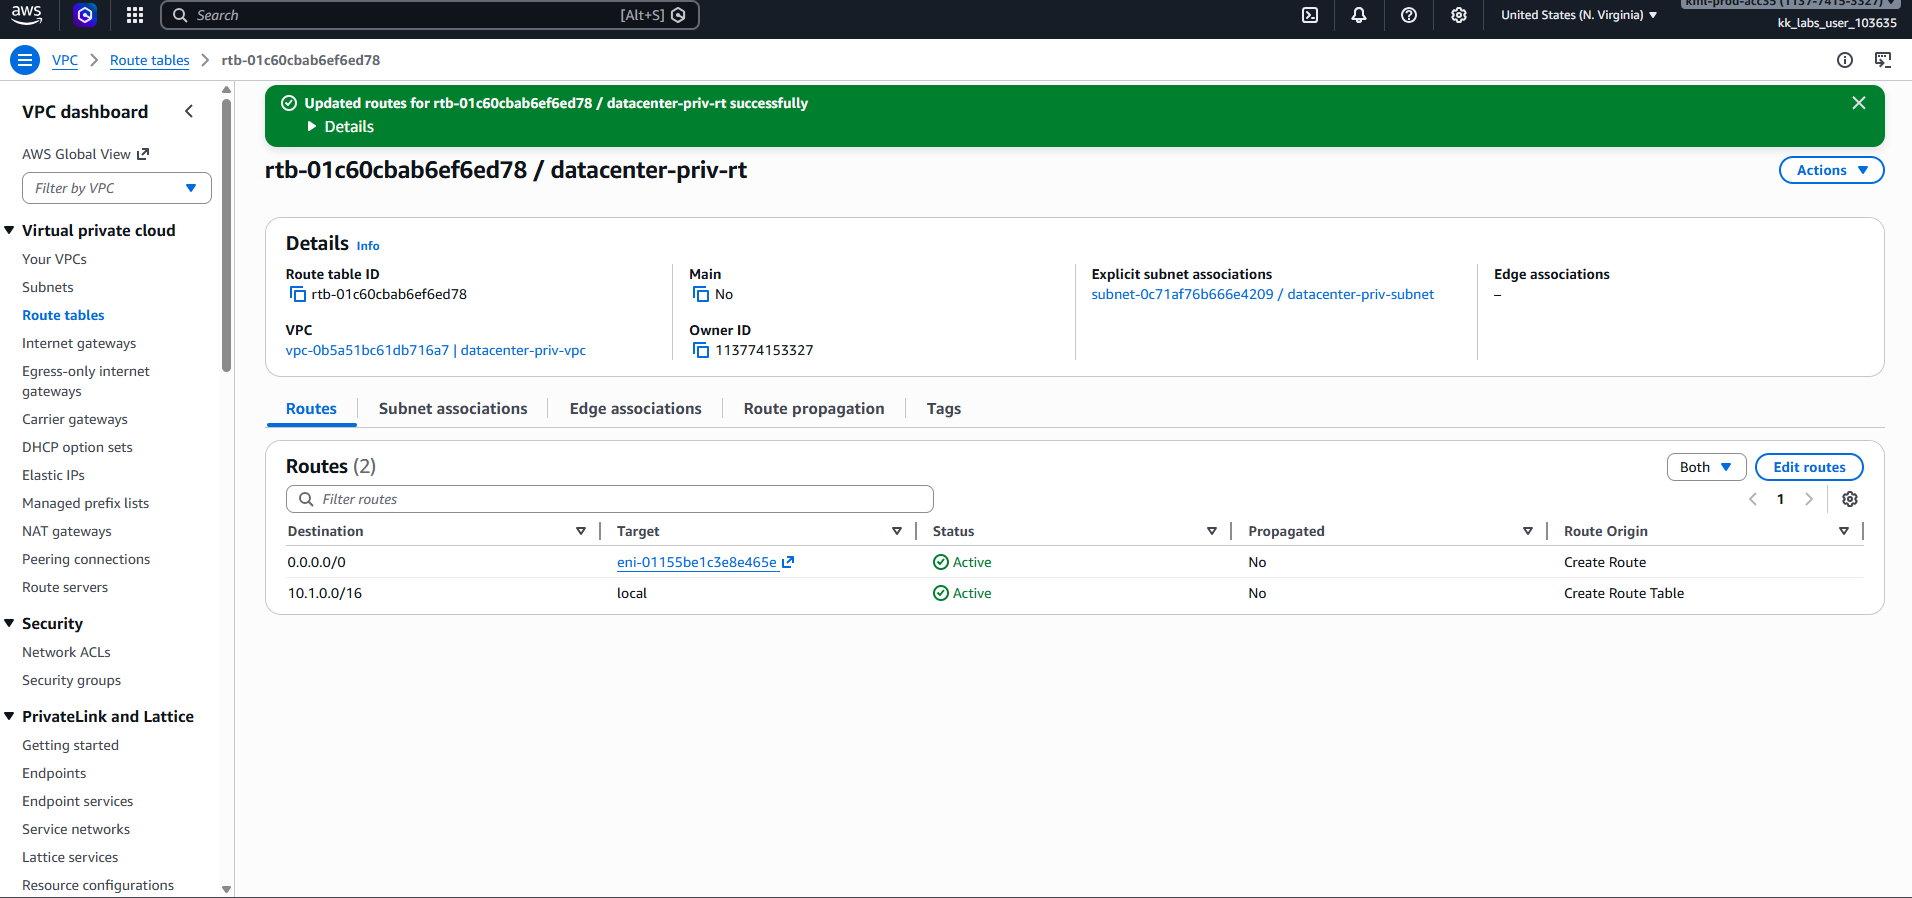Viewport: 1912px width, 898px height.
Task: Open the Both filter dropdown
Action: [x=1705, y=467]
